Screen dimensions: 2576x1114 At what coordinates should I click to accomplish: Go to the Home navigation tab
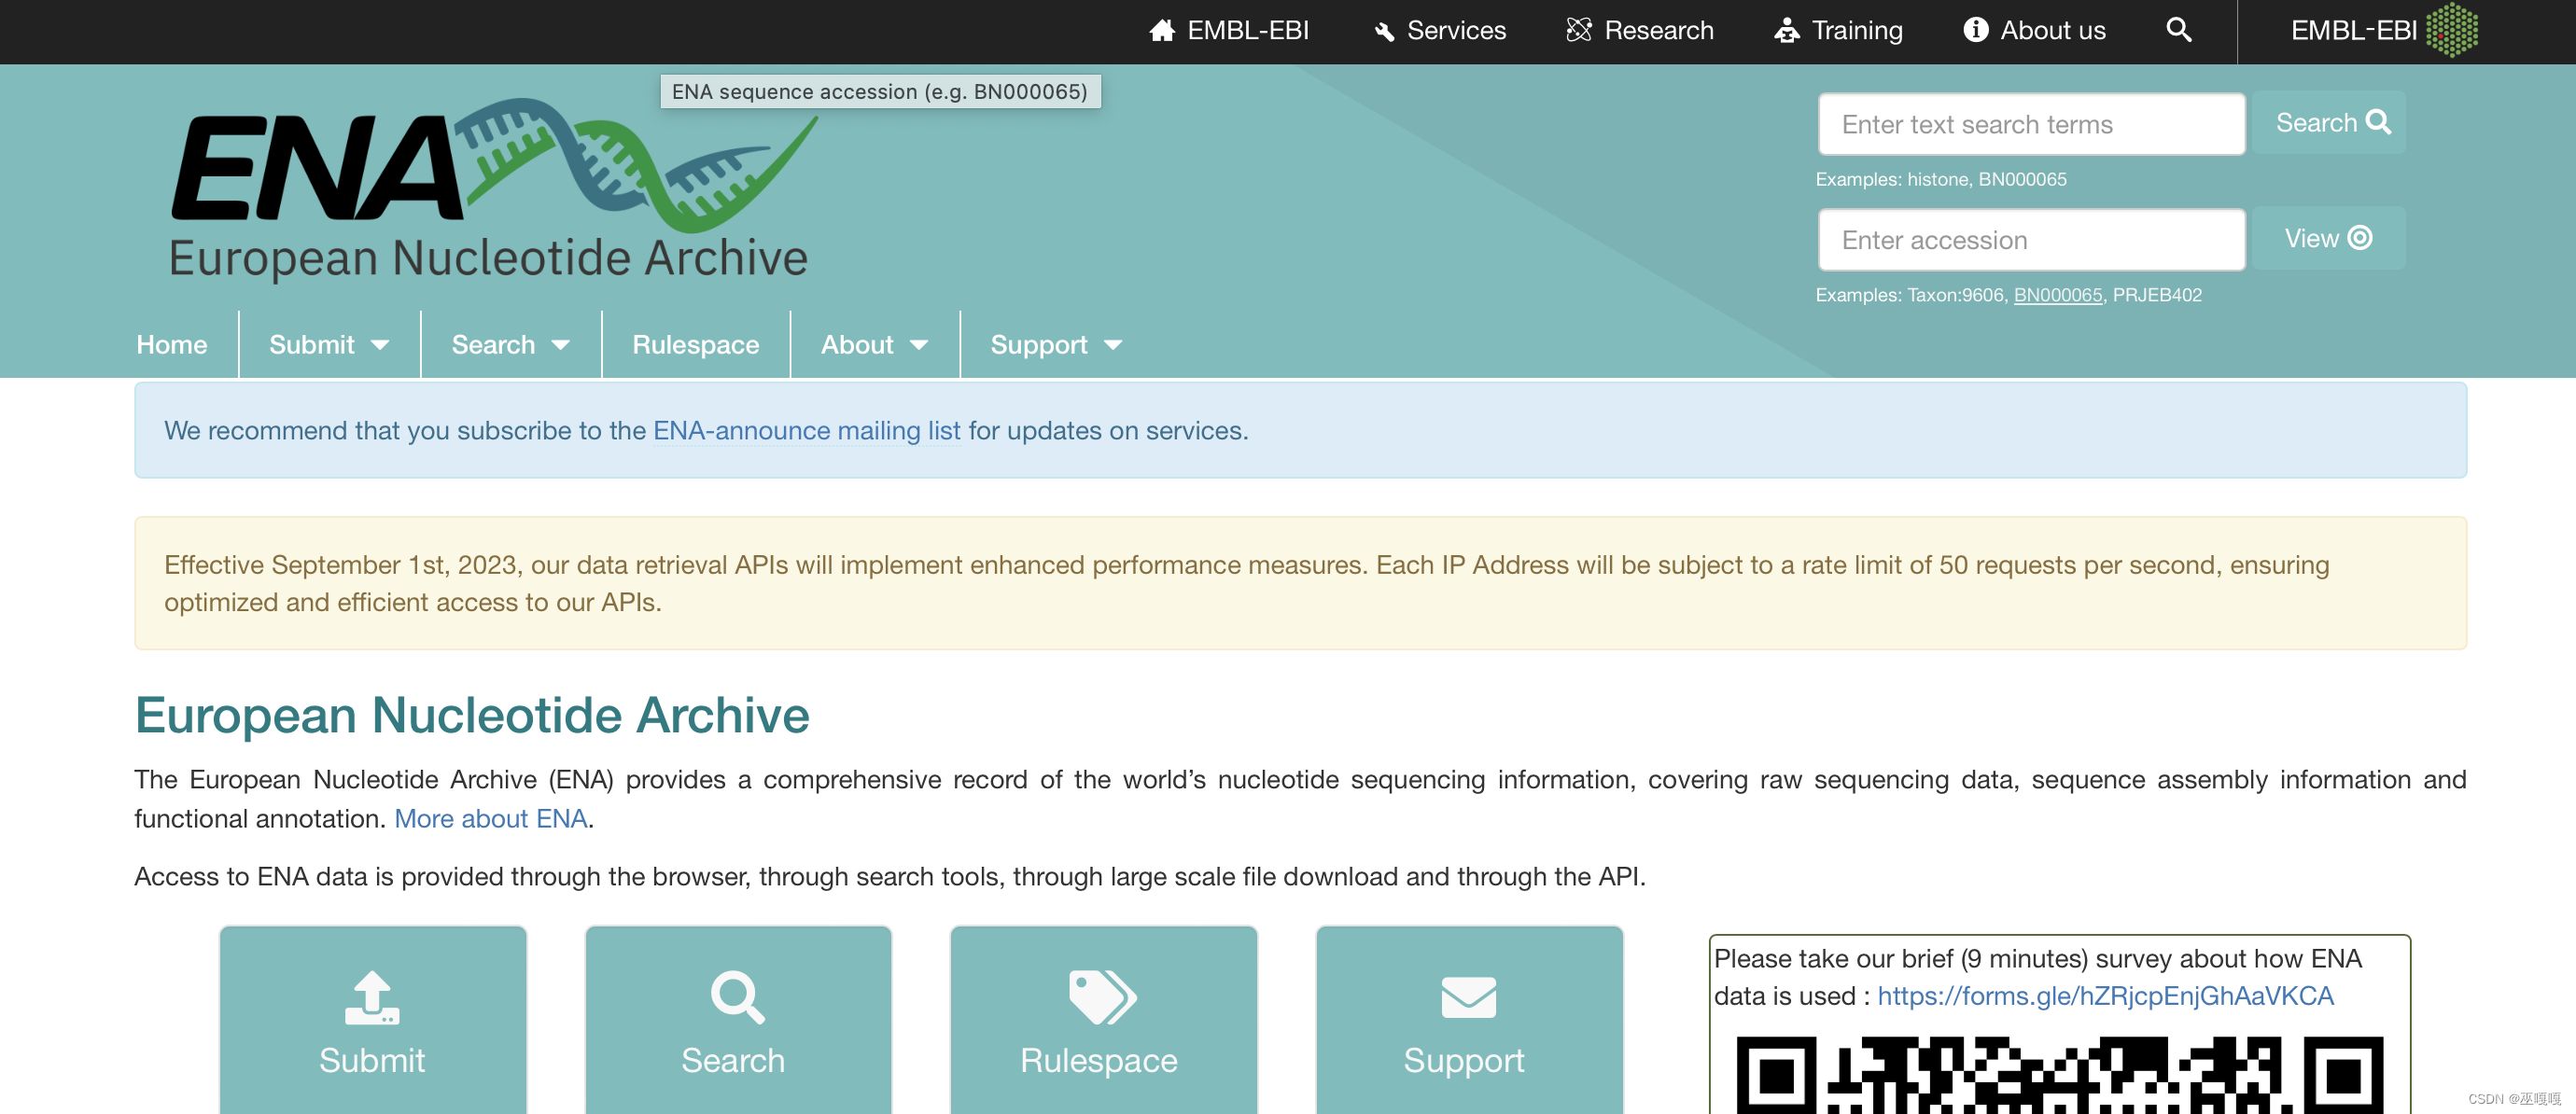[x=172, y=344]
